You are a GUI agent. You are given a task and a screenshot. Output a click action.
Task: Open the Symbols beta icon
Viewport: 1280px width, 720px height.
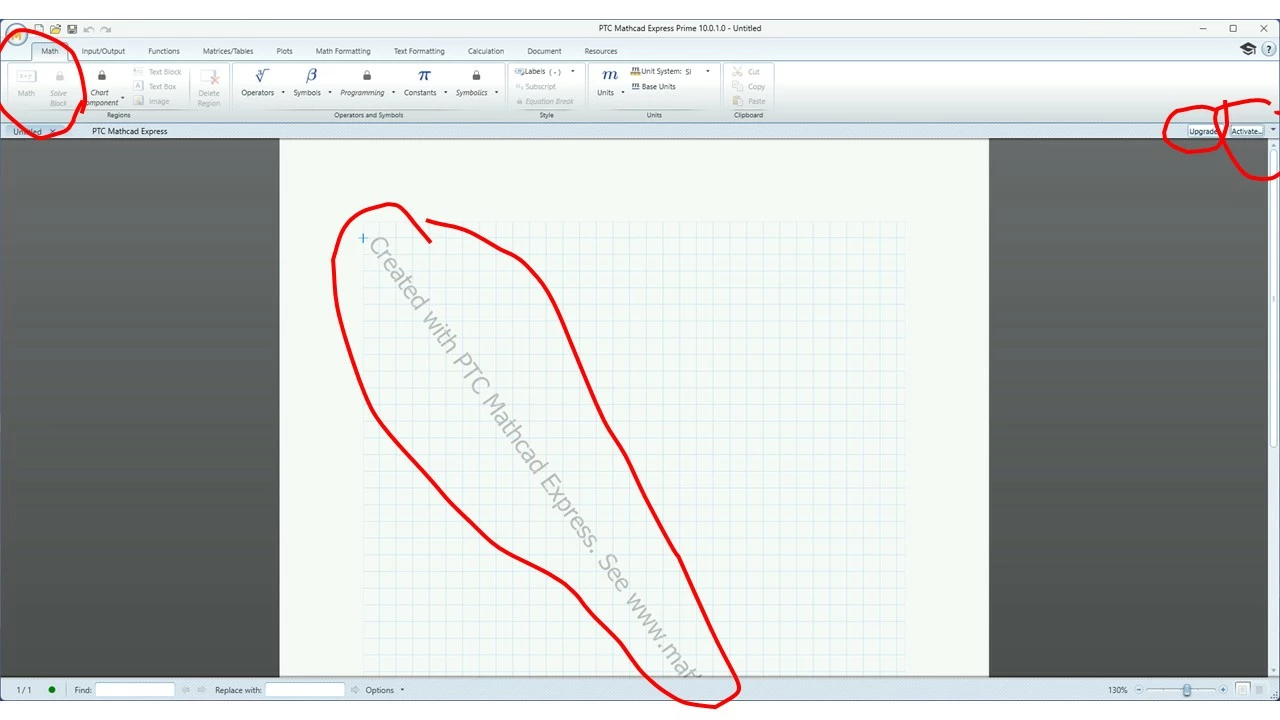(x=311, y=75)
